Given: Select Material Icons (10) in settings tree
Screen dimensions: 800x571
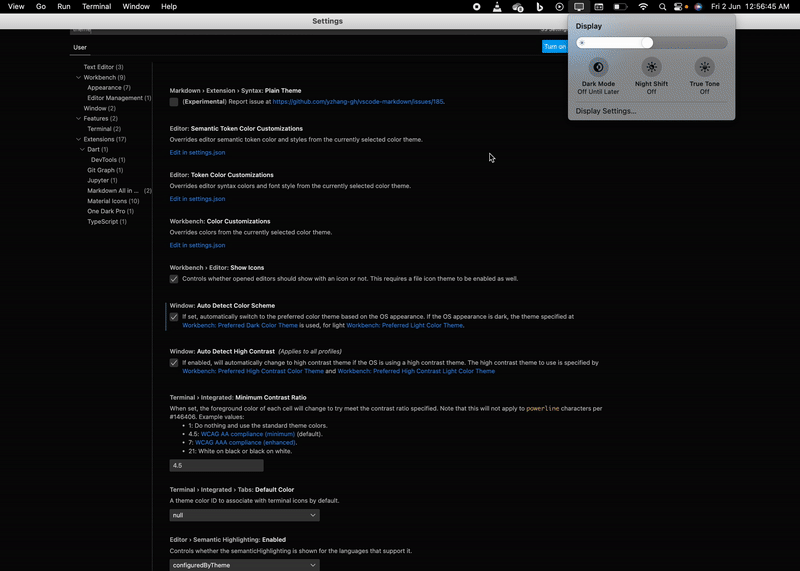Looking at the screenshot, I should click(x=113, y=201).
